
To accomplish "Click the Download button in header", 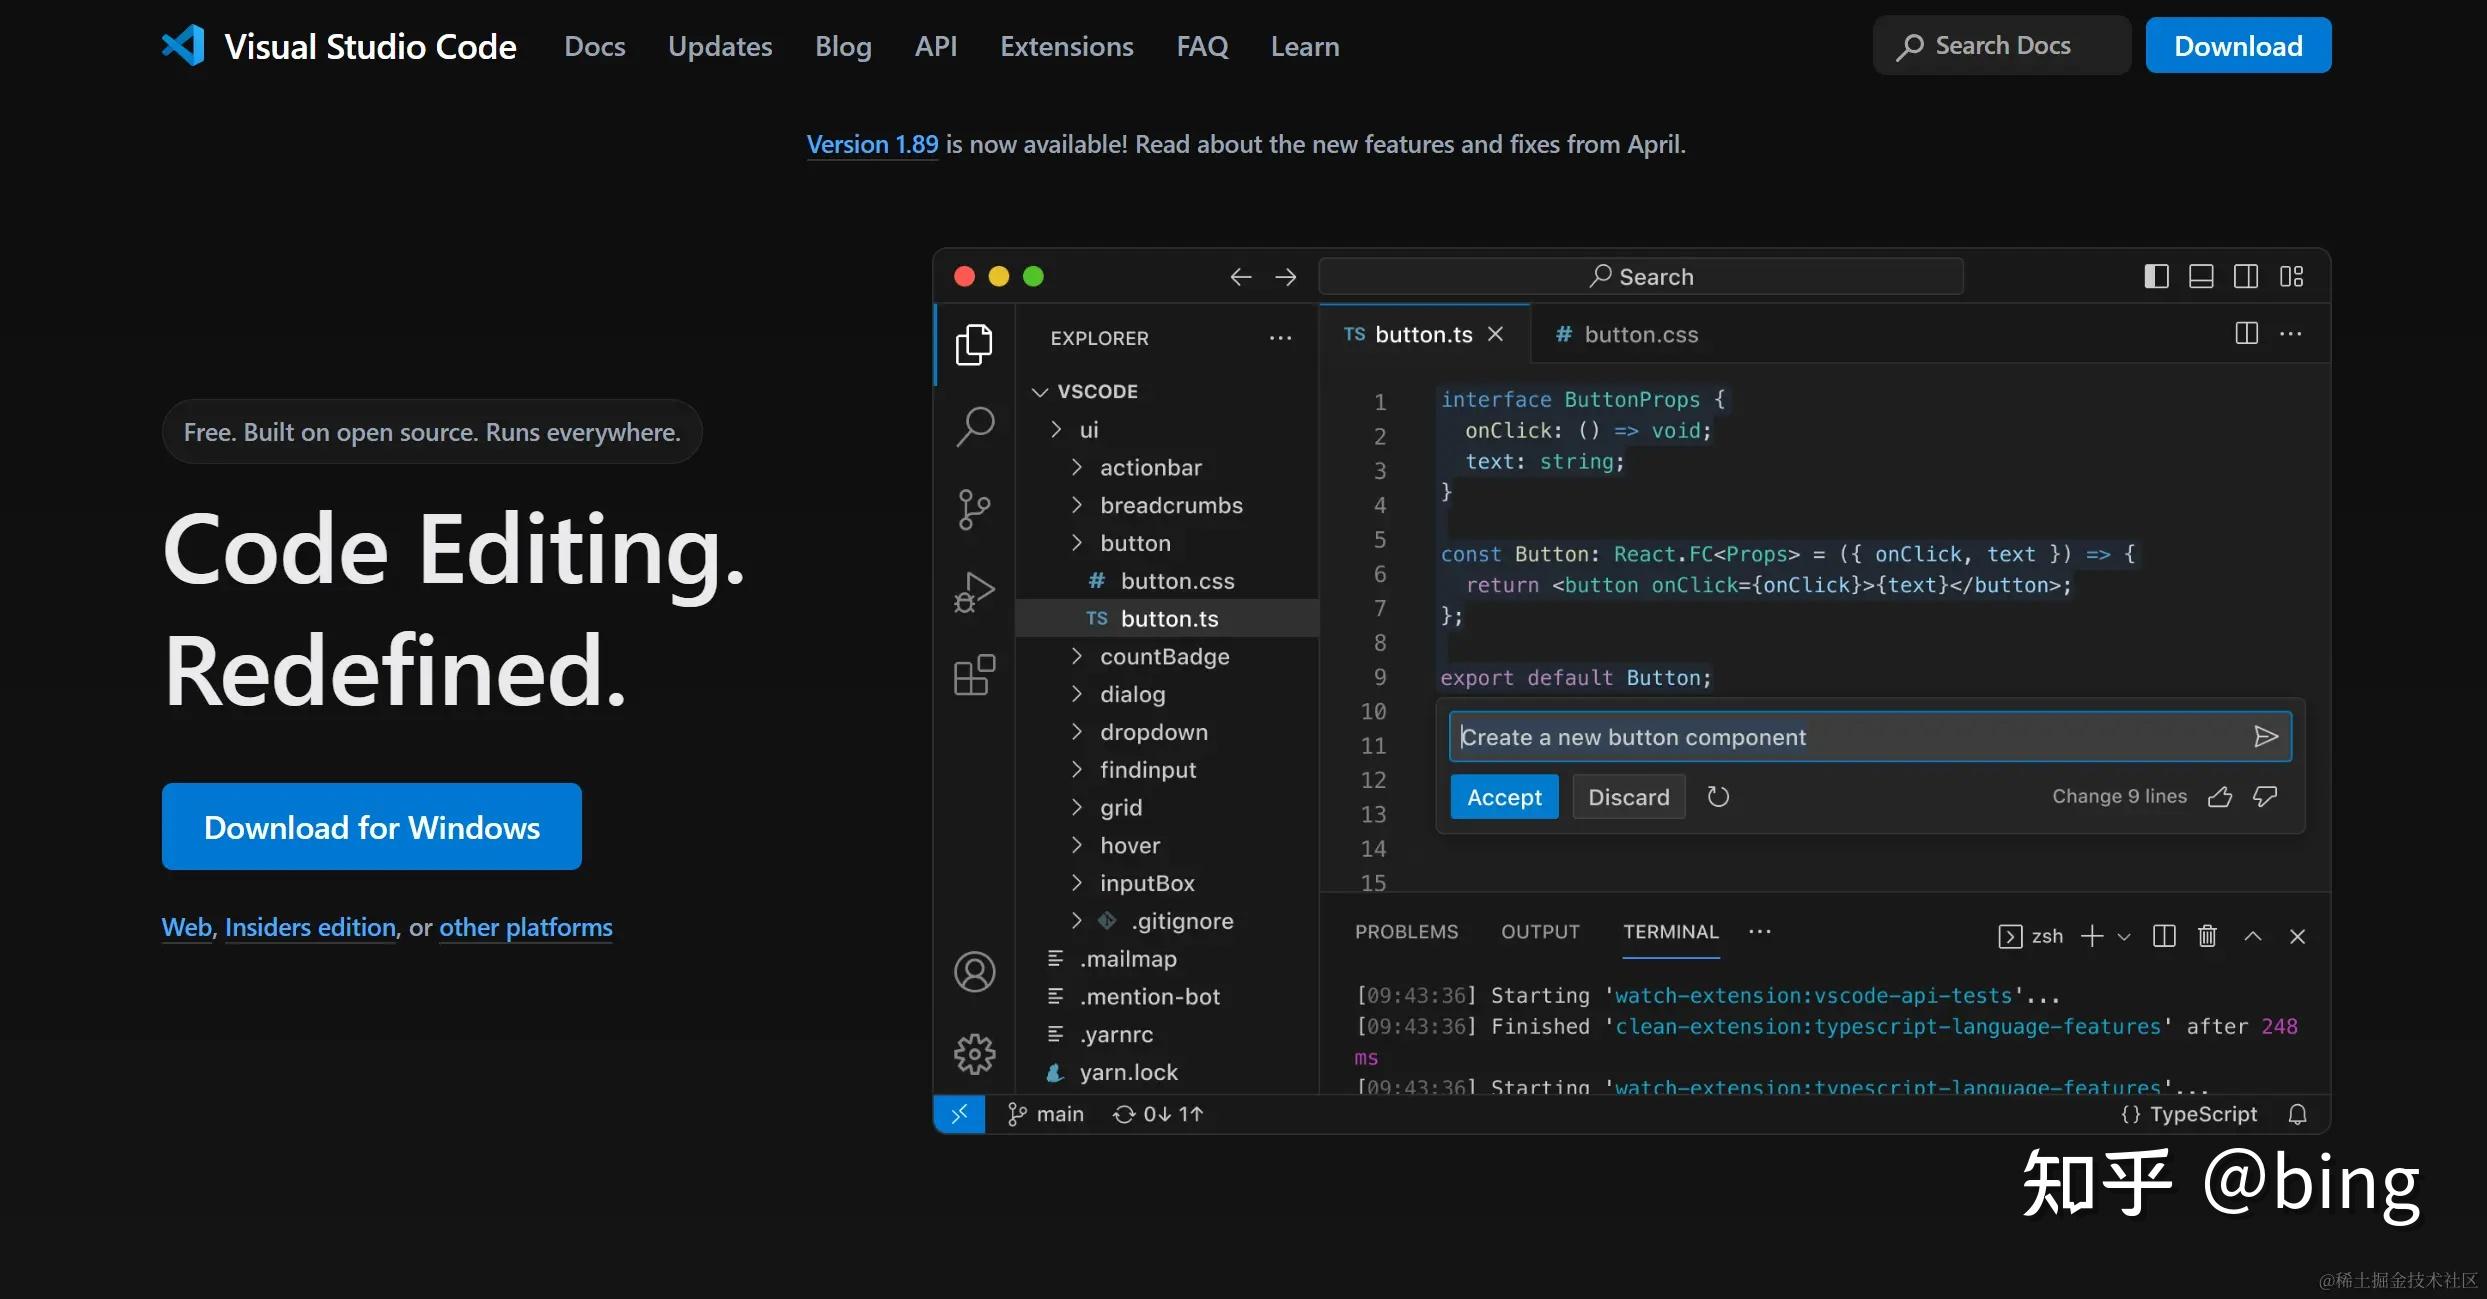I will [2238, 45].
